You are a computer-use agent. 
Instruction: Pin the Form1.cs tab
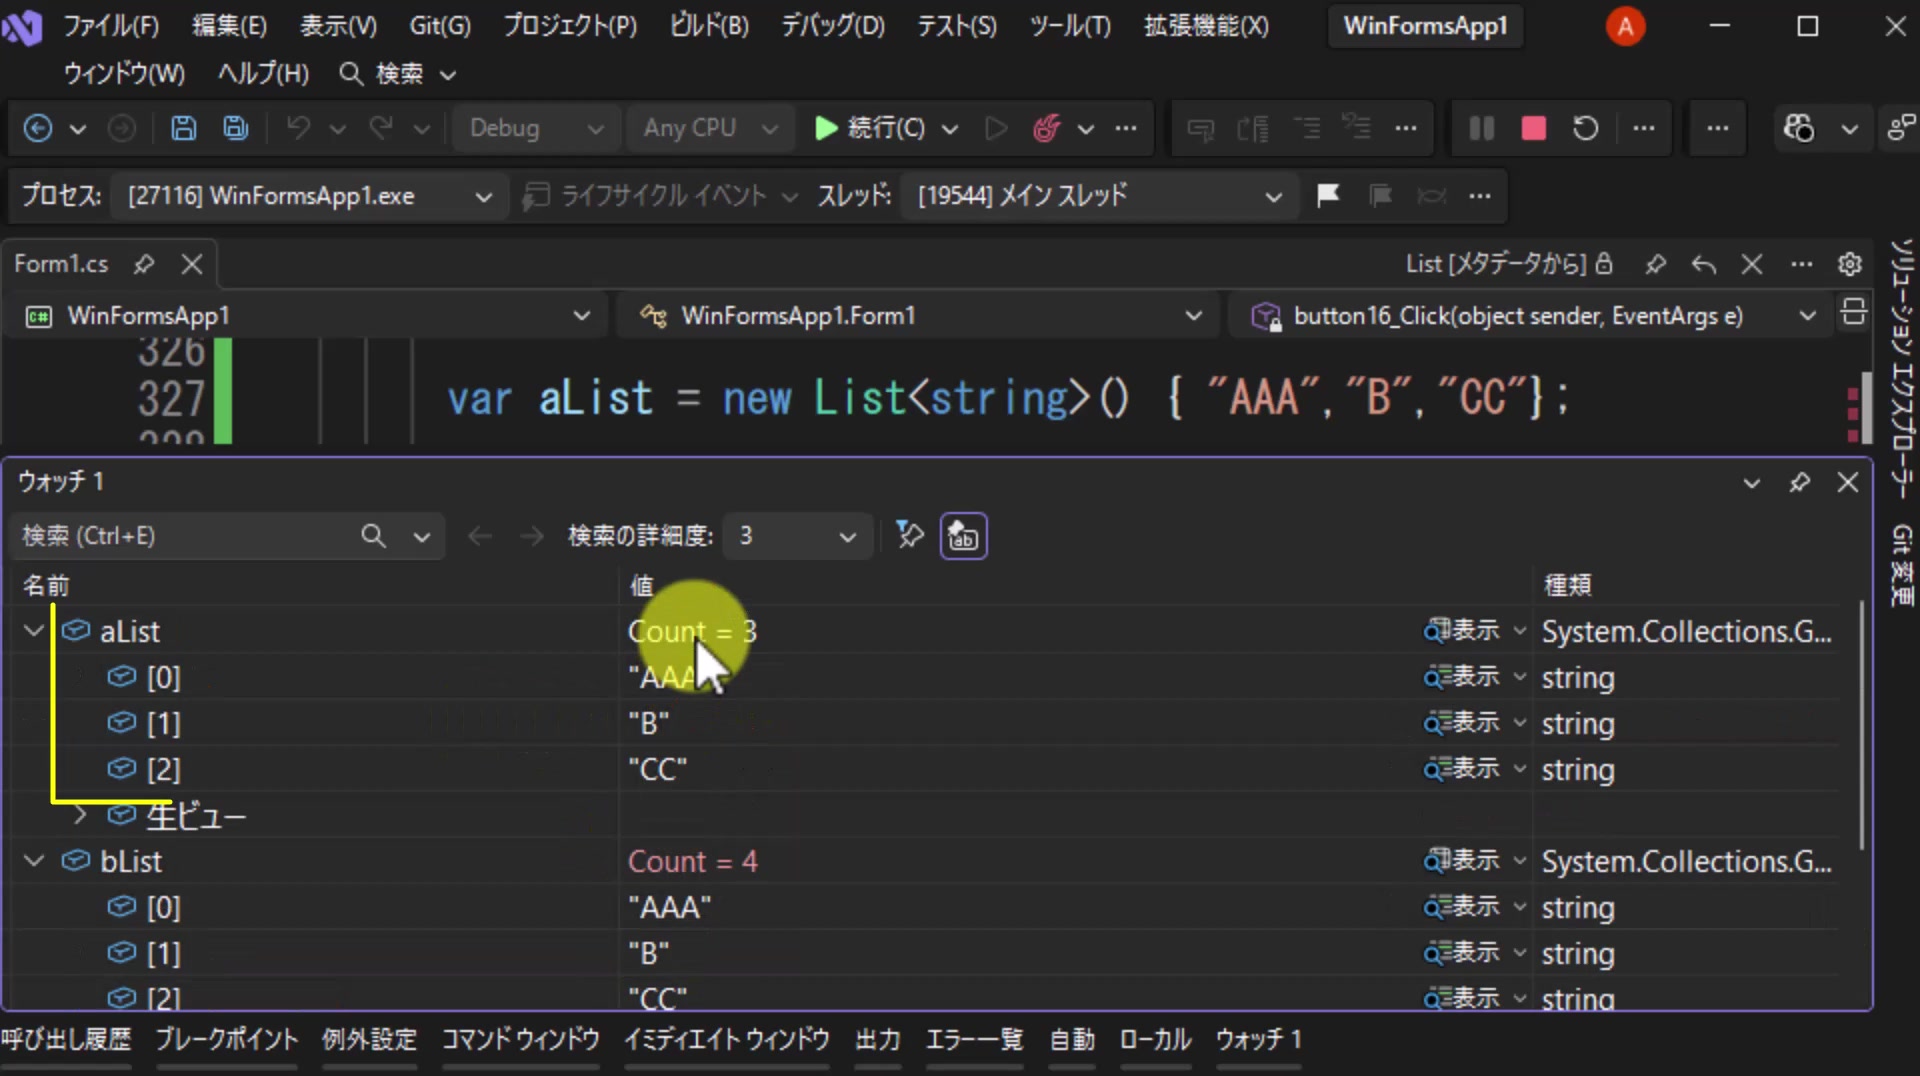point(144,264)
